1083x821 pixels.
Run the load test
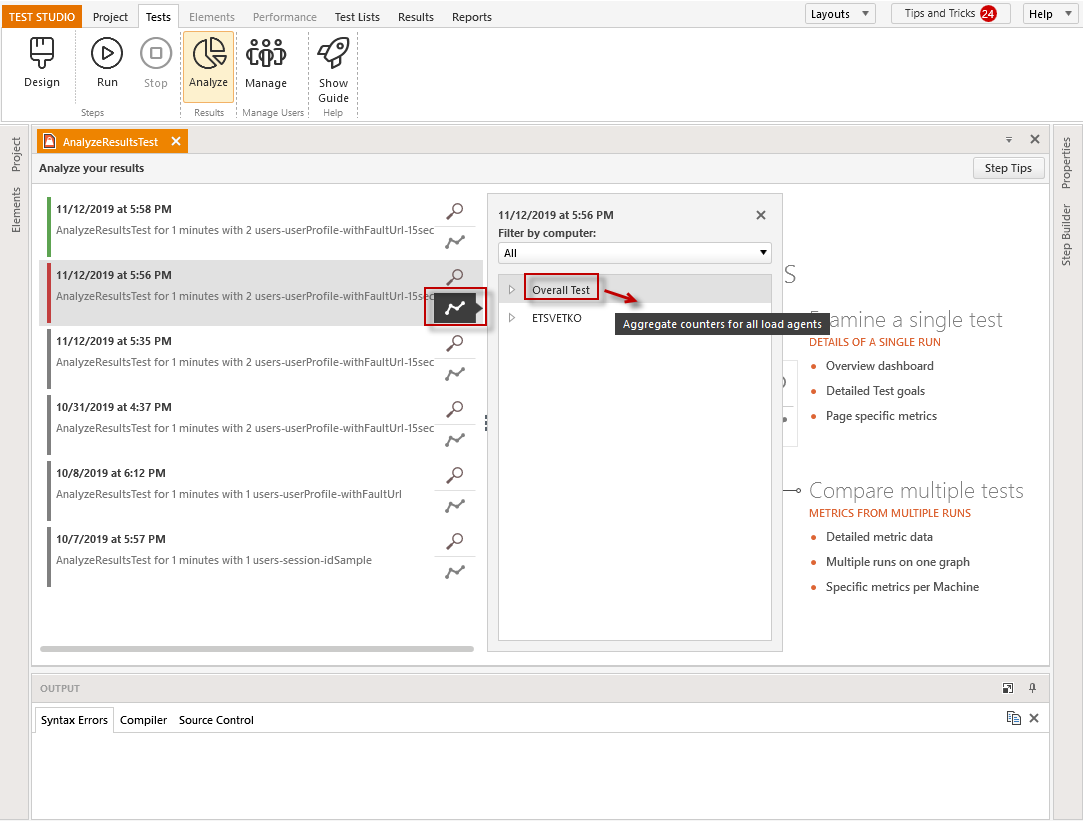[x=107, y=64]
